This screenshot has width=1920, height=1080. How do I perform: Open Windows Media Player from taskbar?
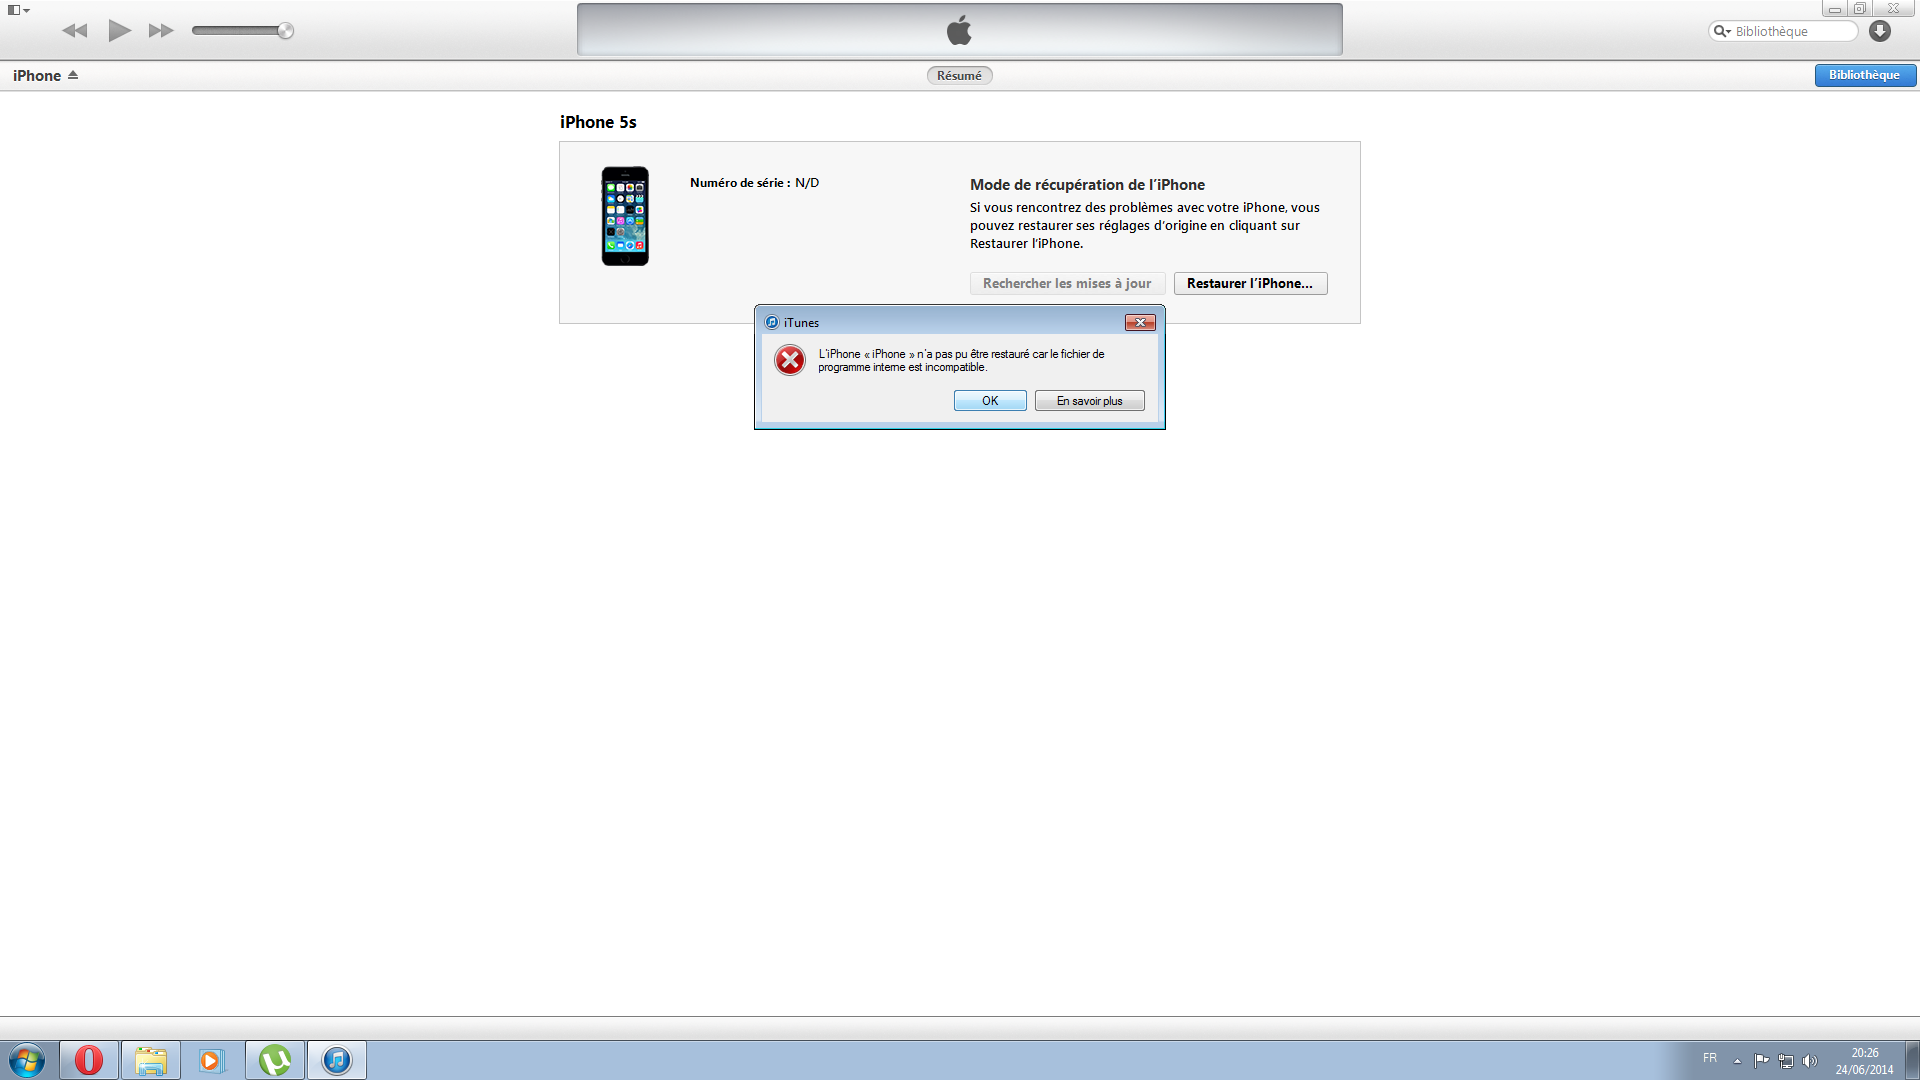(212, 1060)
